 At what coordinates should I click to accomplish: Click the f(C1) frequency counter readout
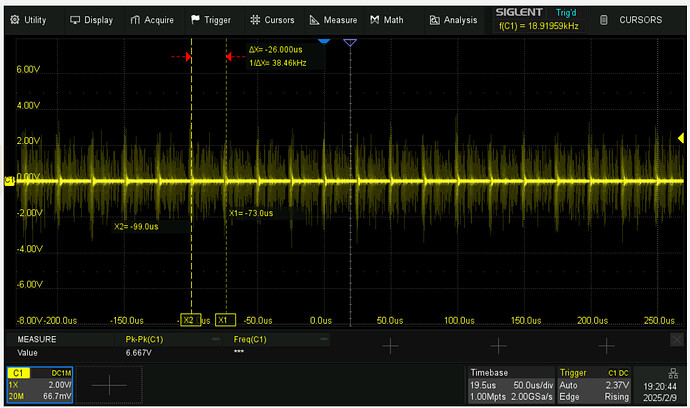(538, 26)
